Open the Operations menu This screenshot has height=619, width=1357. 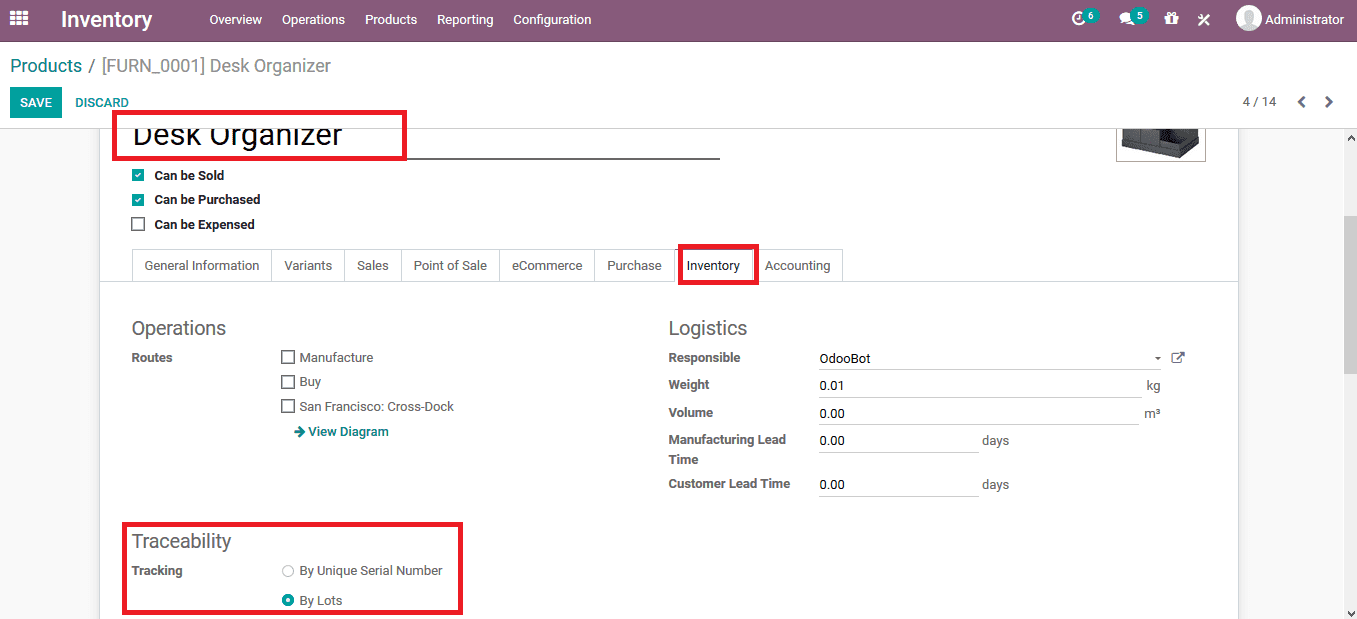[313, 20]
